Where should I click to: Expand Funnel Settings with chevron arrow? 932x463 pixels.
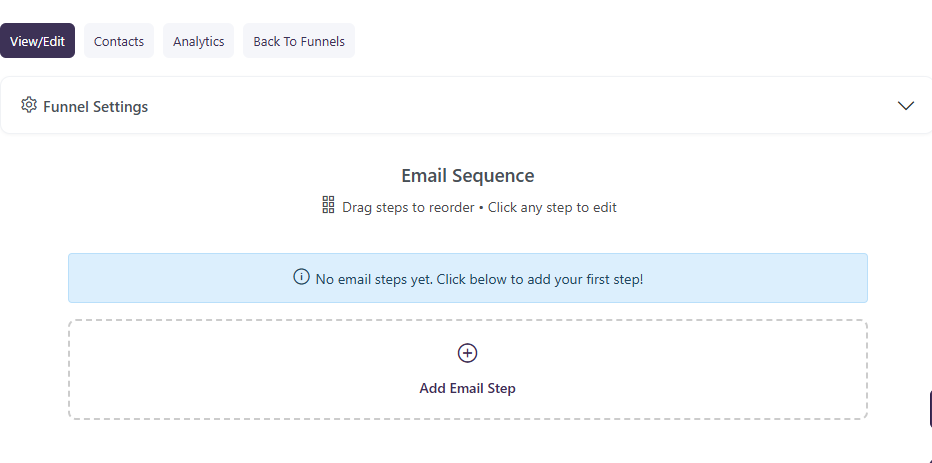[x=906, y=106]
